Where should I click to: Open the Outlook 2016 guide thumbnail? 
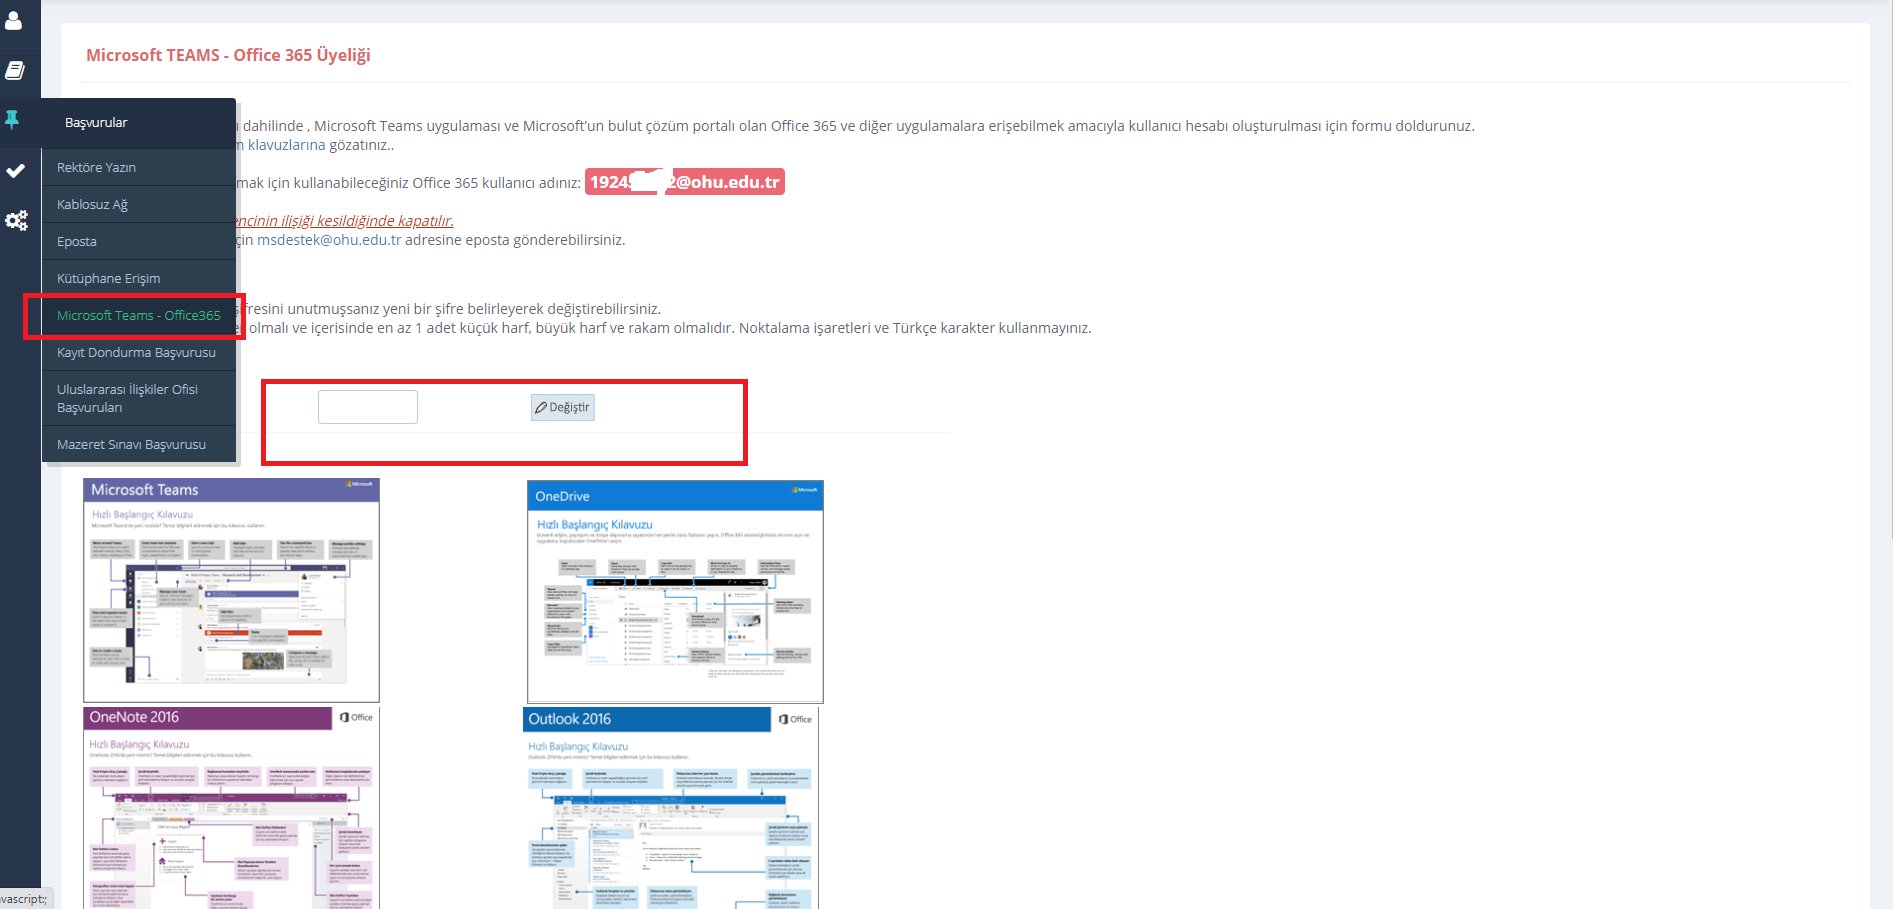coord(671,808)
